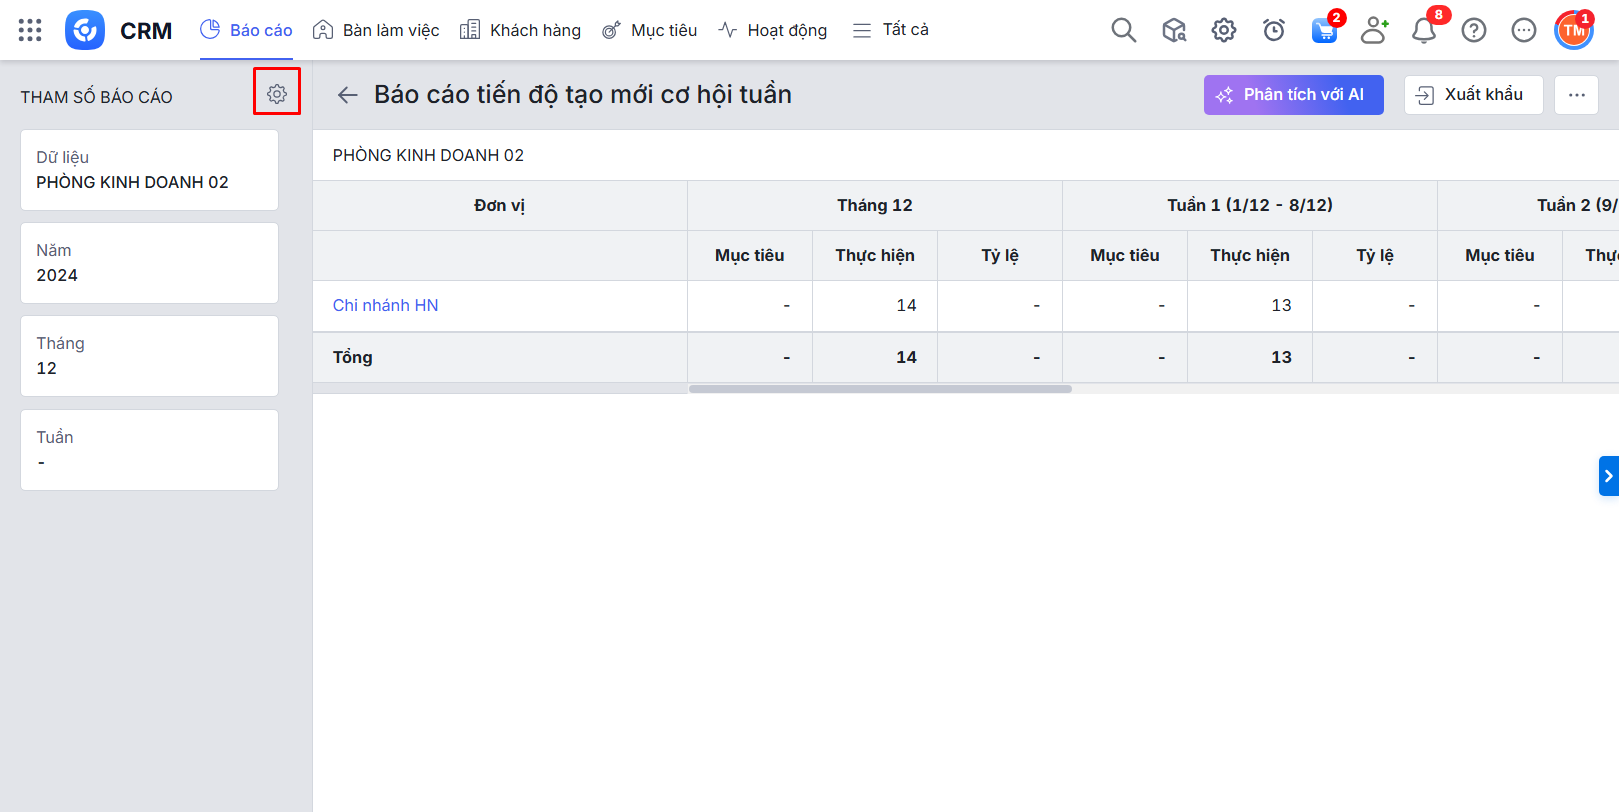This screenshot has width=1619, height=812.
Task: Open the app launcher grid icon
Action: click(30, 30)
